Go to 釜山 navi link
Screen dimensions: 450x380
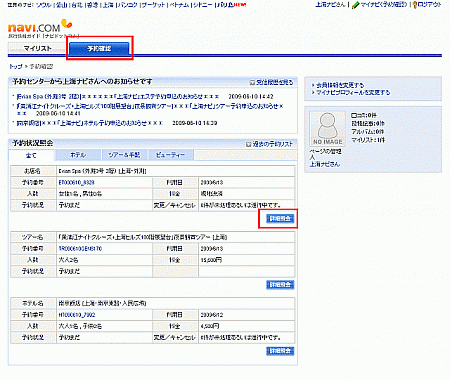(x=62, y=5)
